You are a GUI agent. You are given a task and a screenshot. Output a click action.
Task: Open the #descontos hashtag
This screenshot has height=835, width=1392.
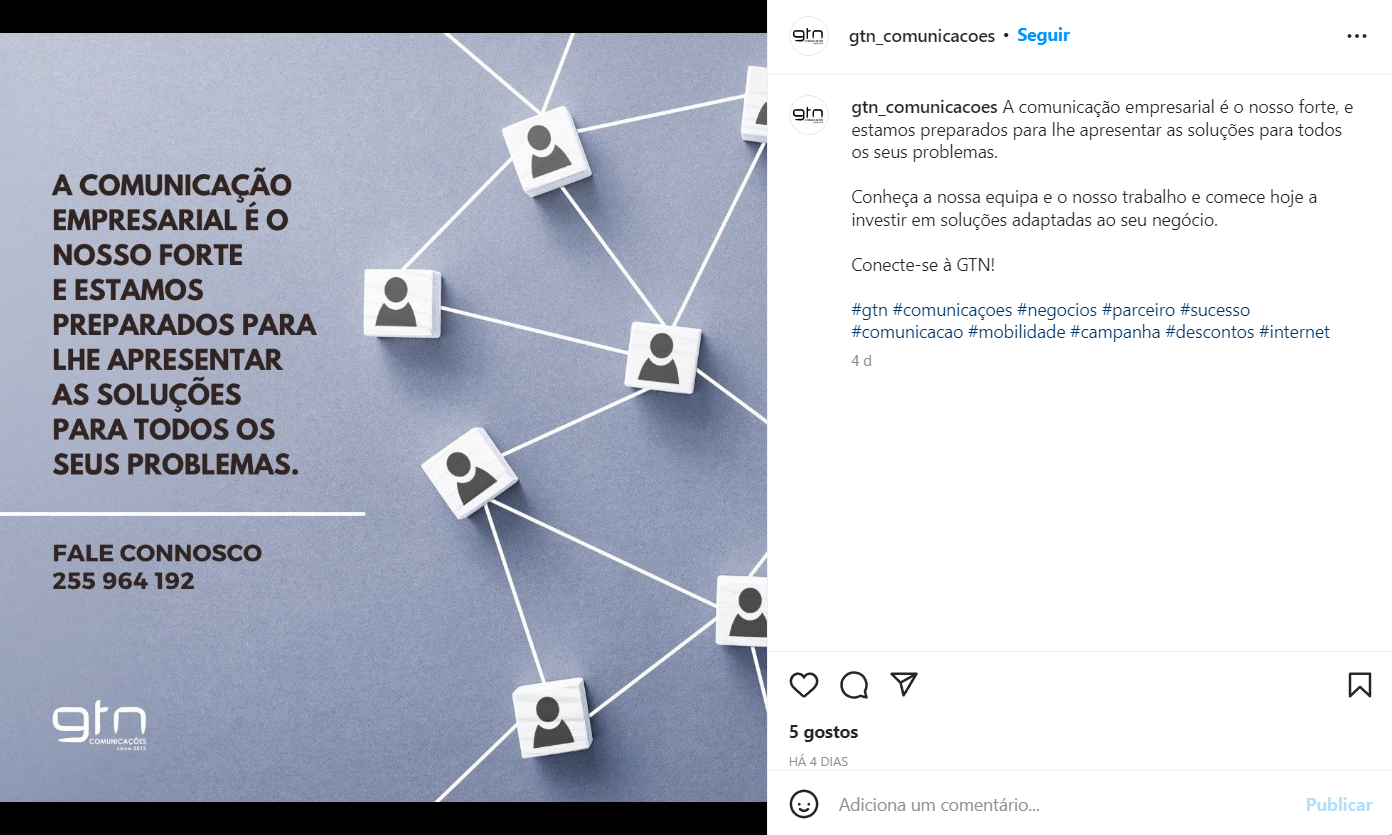(1210, 332)
